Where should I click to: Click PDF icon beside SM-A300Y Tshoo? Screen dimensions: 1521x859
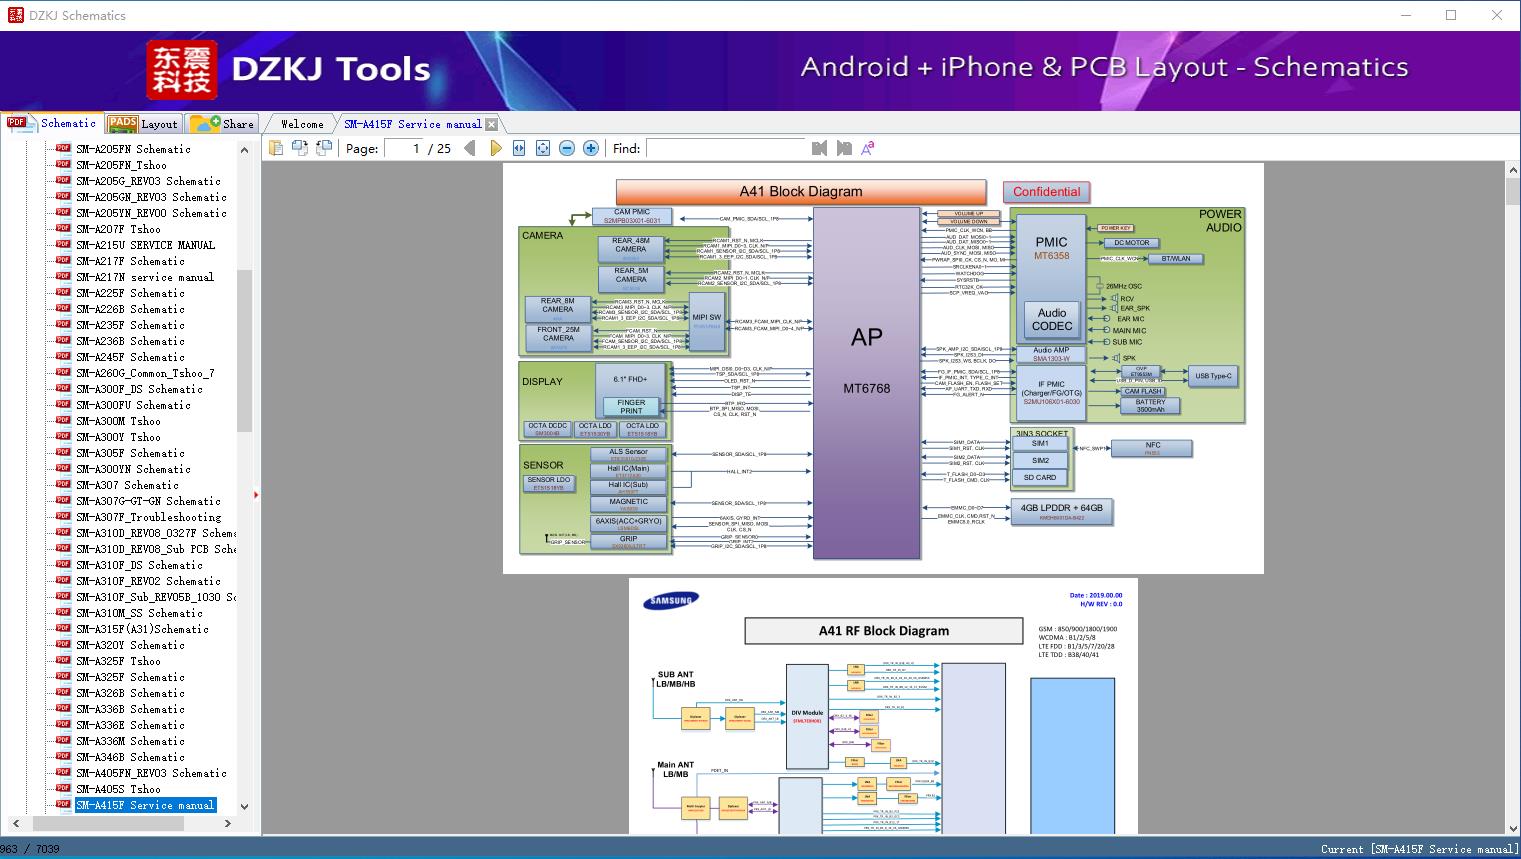point(63,437)
